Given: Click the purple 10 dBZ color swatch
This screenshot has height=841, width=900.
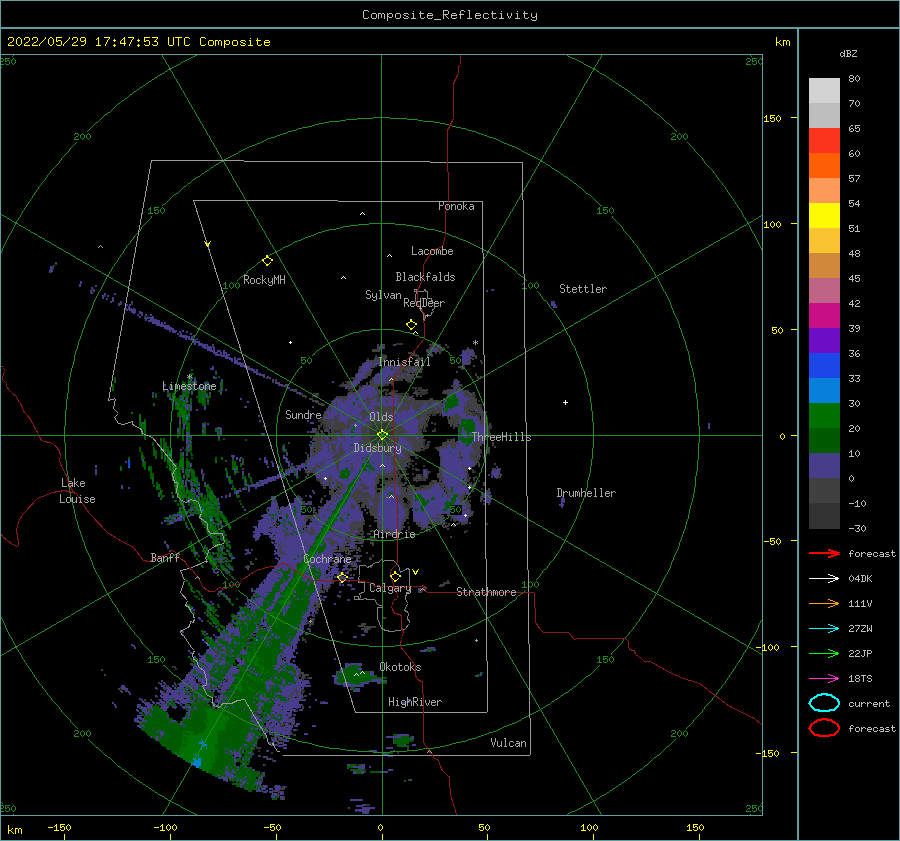Looking at the screenshot, I should 824,466.
